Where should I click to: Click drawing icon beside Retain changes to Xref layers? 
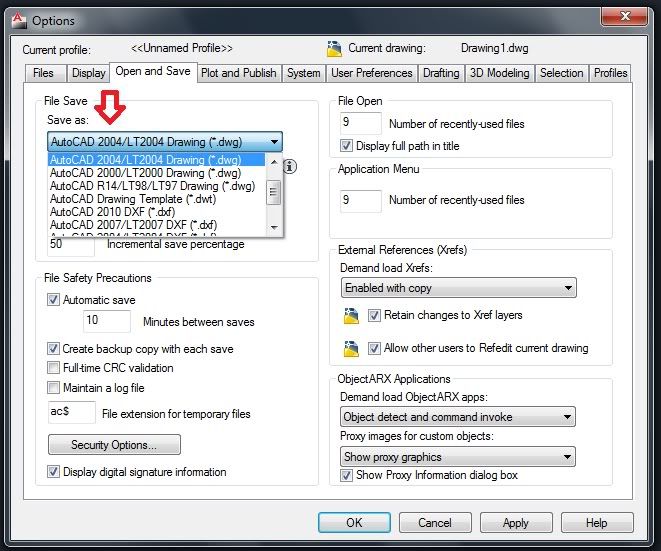pyautogui.click(x=351, y=316)
